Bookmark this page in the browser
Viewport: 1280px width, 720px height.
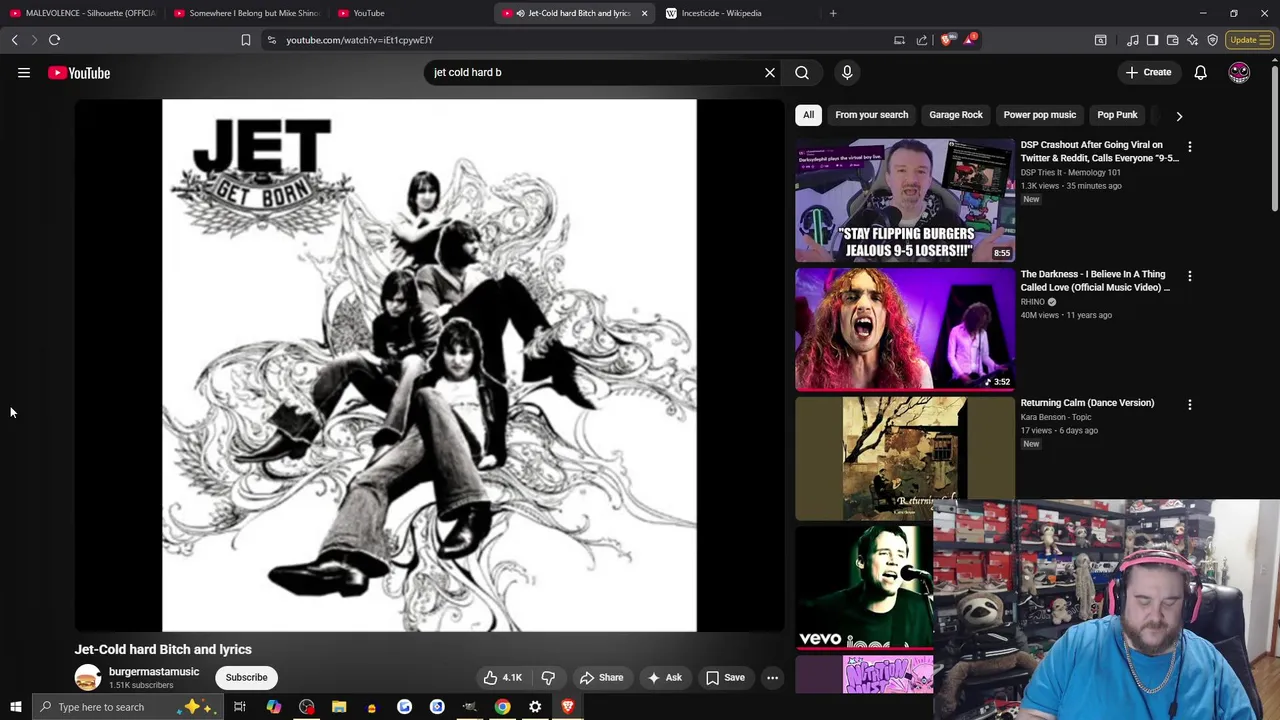pos(245,40)
